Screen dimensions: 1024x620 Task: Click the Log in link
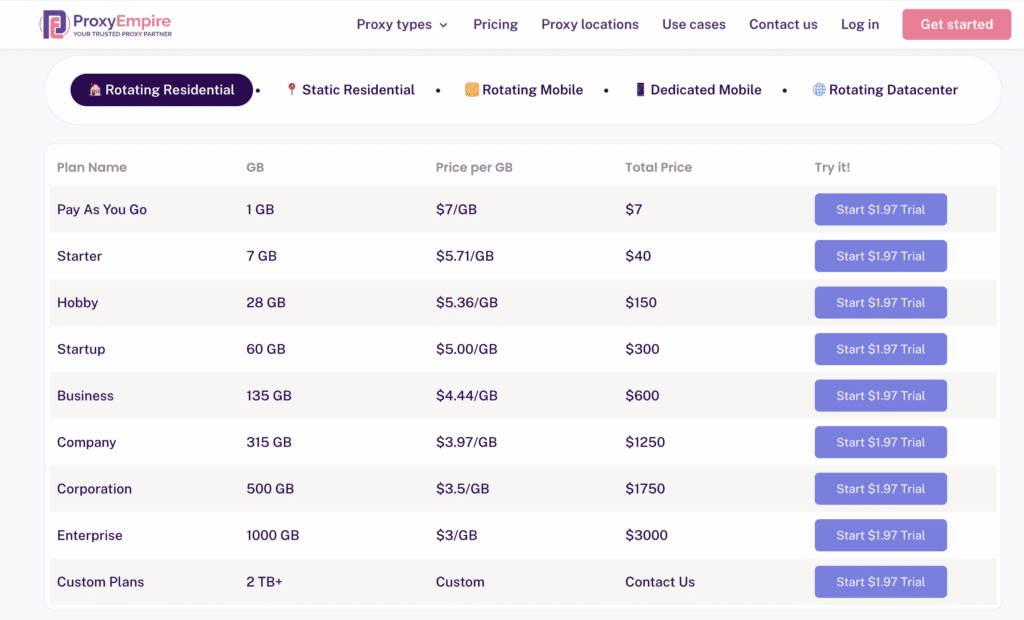tap(859, 24)
